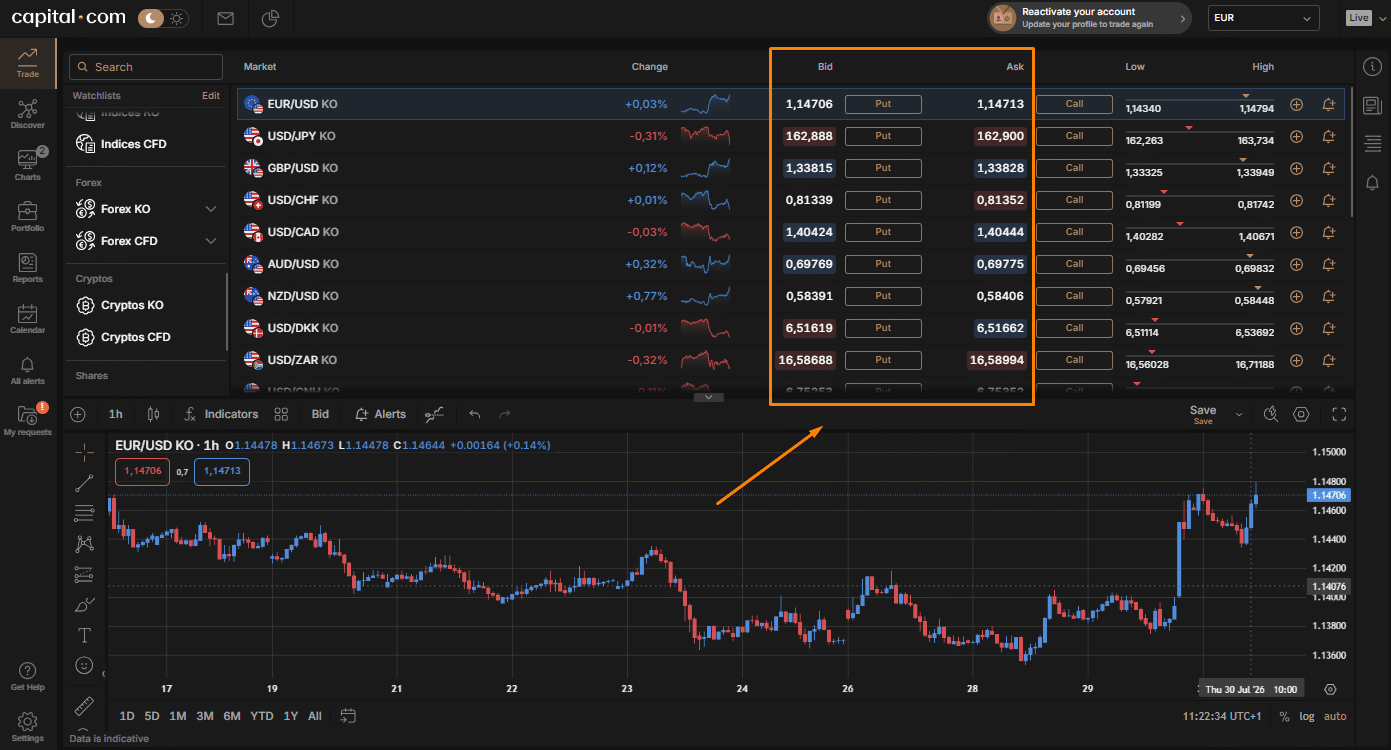Image resolution: width=1391 pixels, height=750 pixels.
Task: Open the Indicators menu
Action: [222, 414]
